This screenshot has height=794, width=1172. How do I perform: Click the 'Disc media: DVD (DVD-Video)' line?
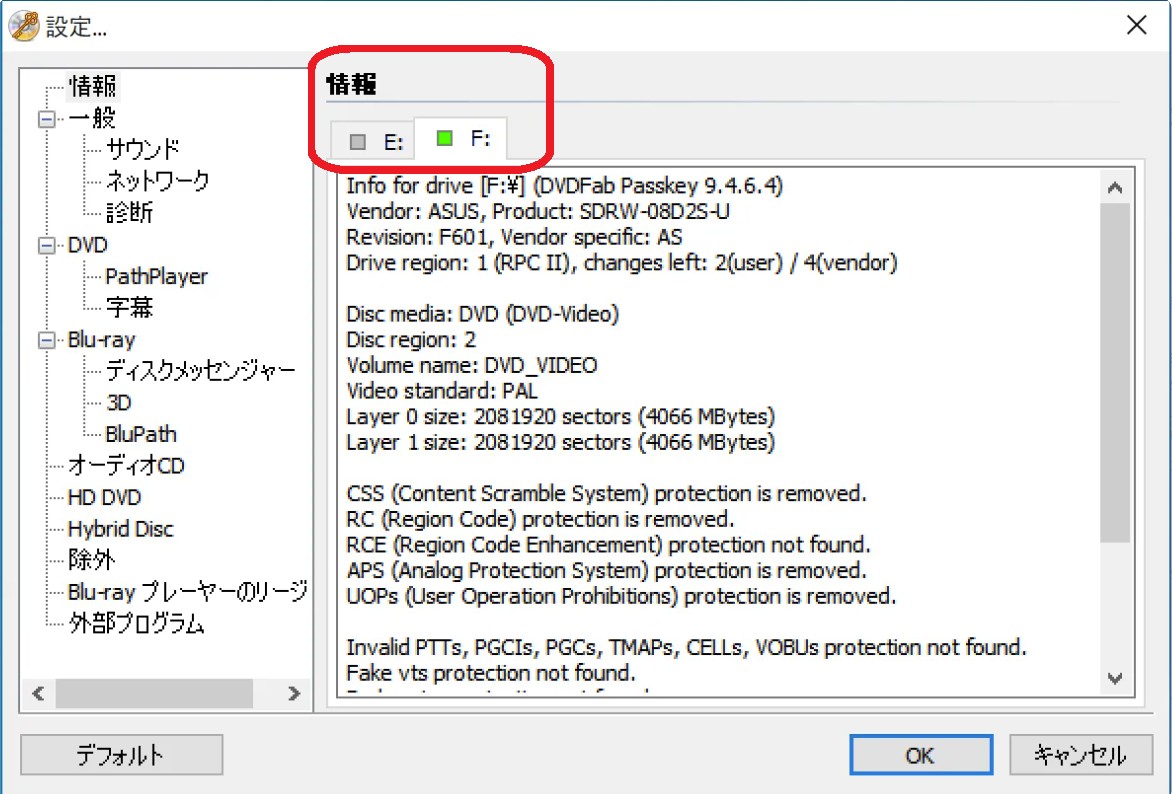click(483, 314)
